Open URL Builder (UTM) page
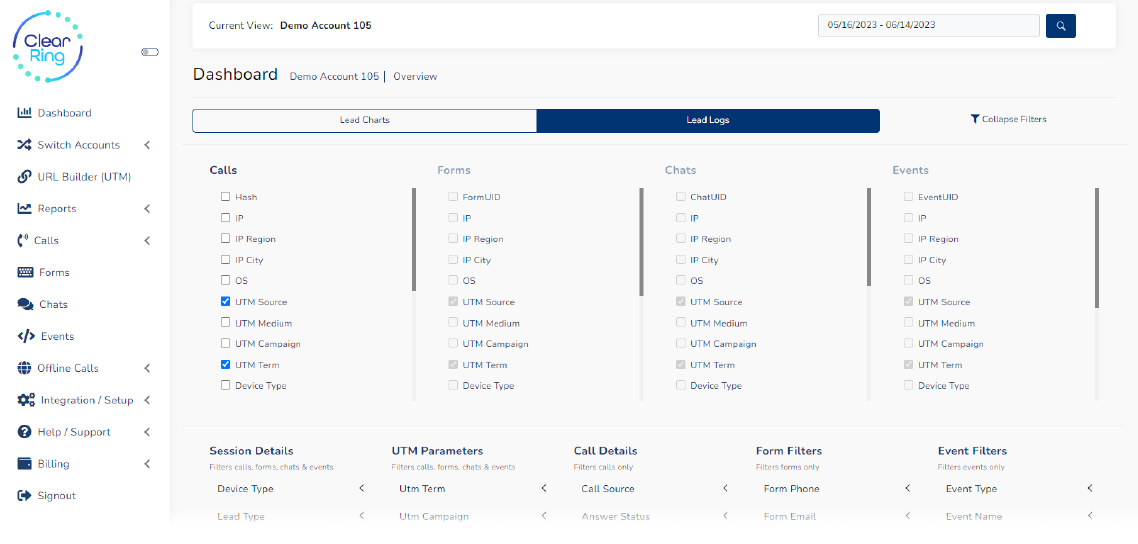Screen dimensions: 1138x544 pos(84,177)
